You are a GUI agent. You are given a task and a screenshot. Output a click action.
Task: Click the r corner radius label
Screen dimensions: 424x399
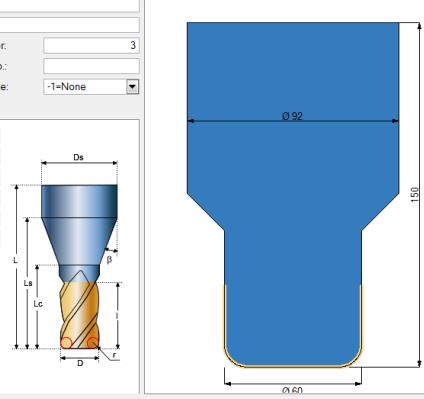[x=114, y=355]
